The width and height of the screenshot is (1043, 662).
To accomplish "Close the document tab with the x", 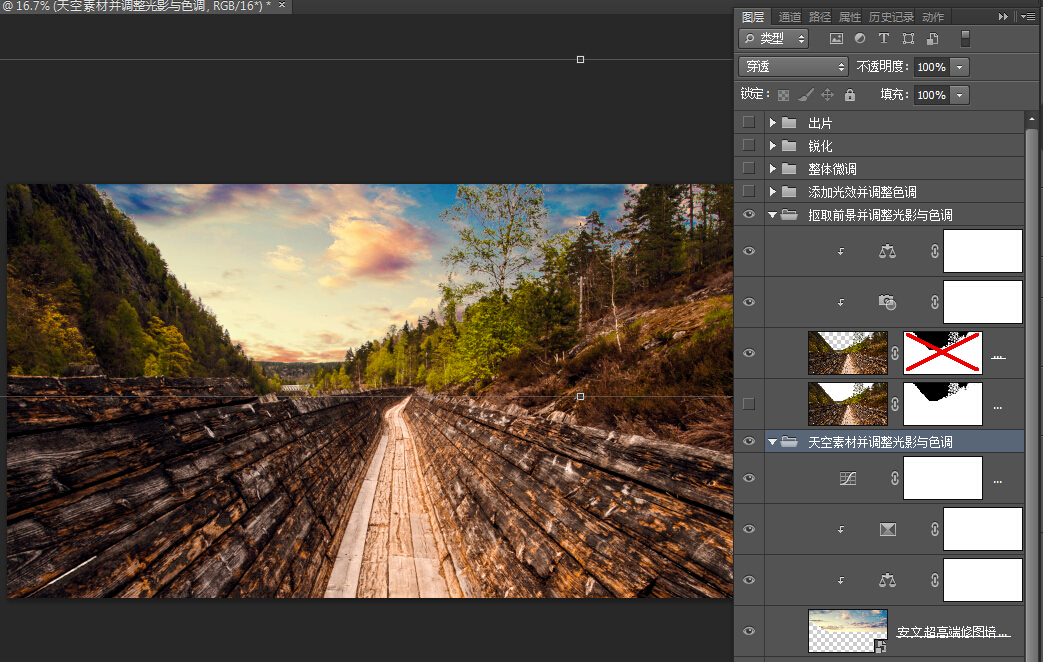I will point(282,5).
